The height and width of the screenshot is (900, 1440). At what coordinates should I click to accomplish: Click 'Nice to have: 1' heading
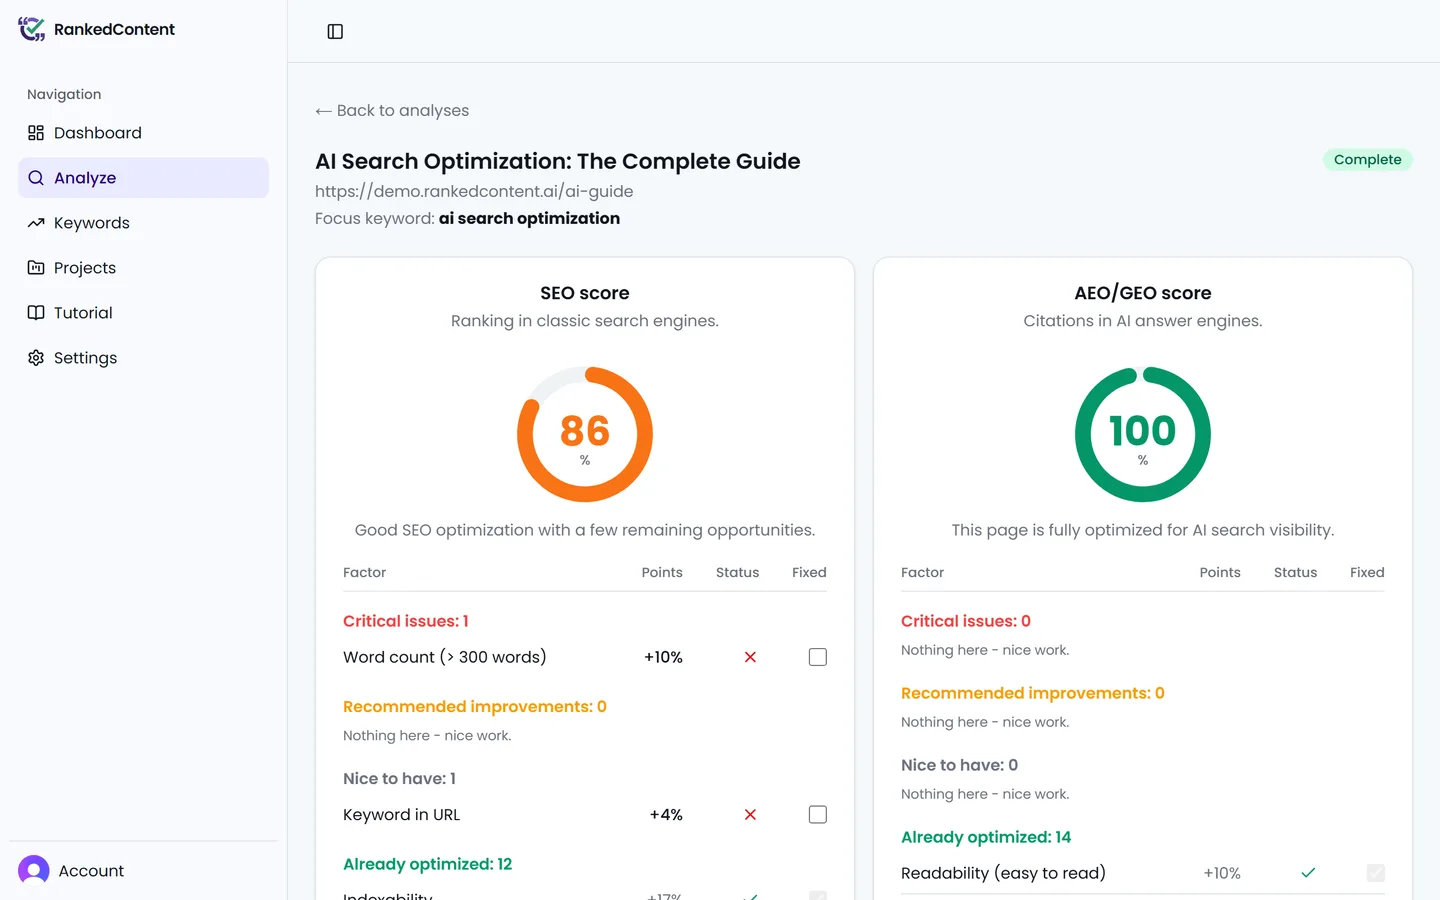pyautogui.click(x=399, y=779)
